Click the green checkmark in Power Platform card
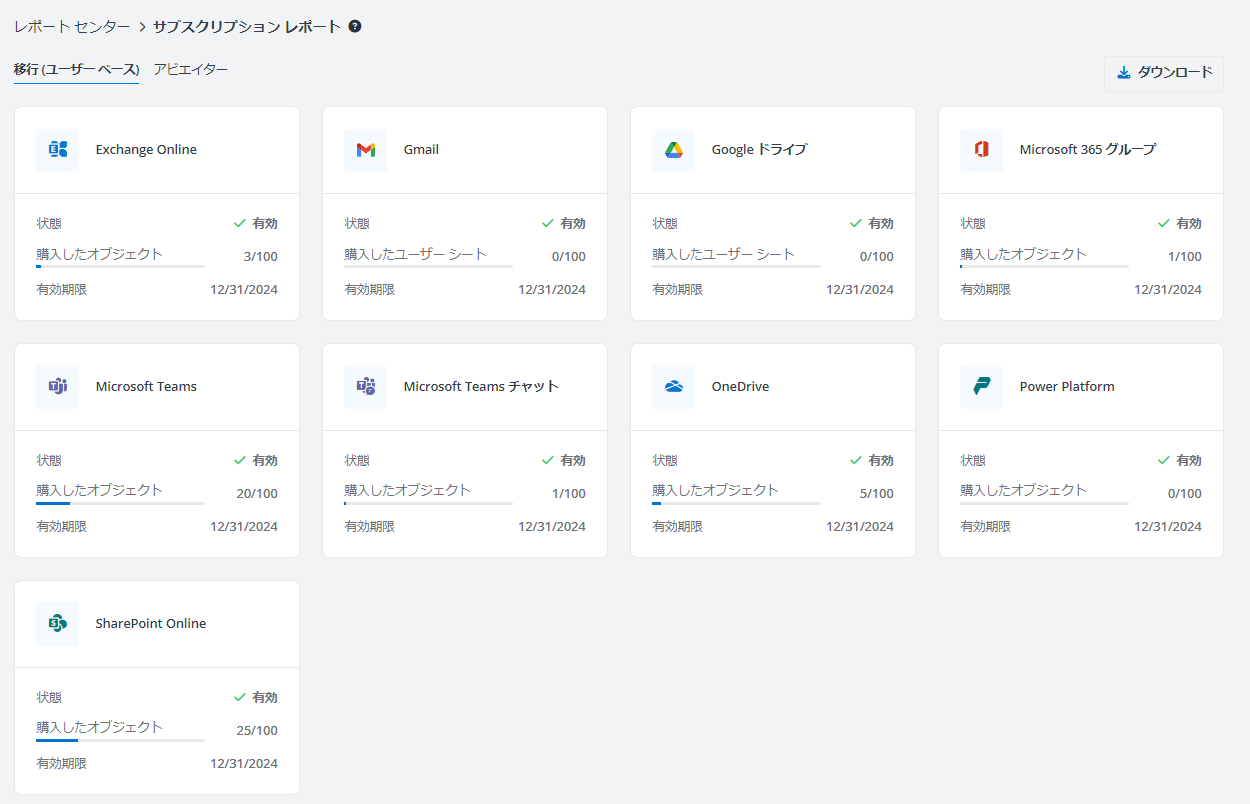Screen dimensions: 1250x804 (x=1164, y=460)
